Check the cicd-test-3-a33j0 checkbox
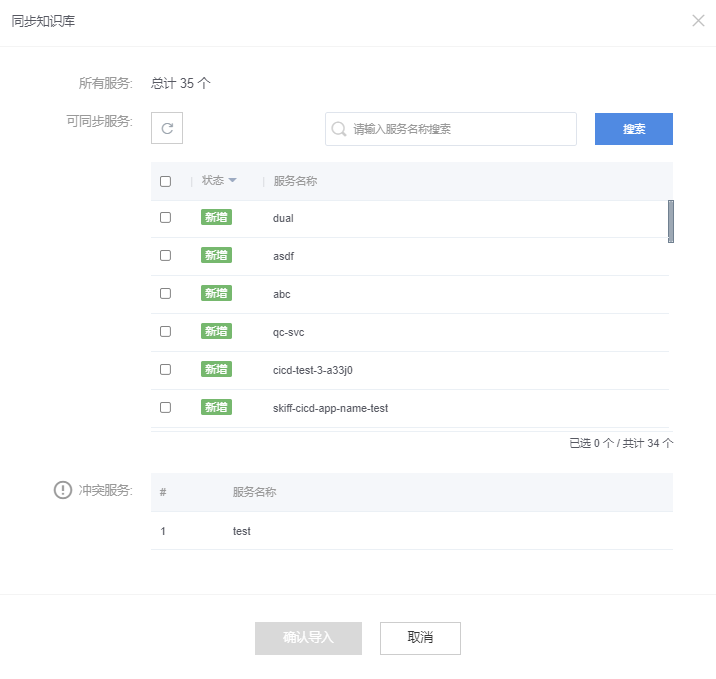 tap(165, 369)
